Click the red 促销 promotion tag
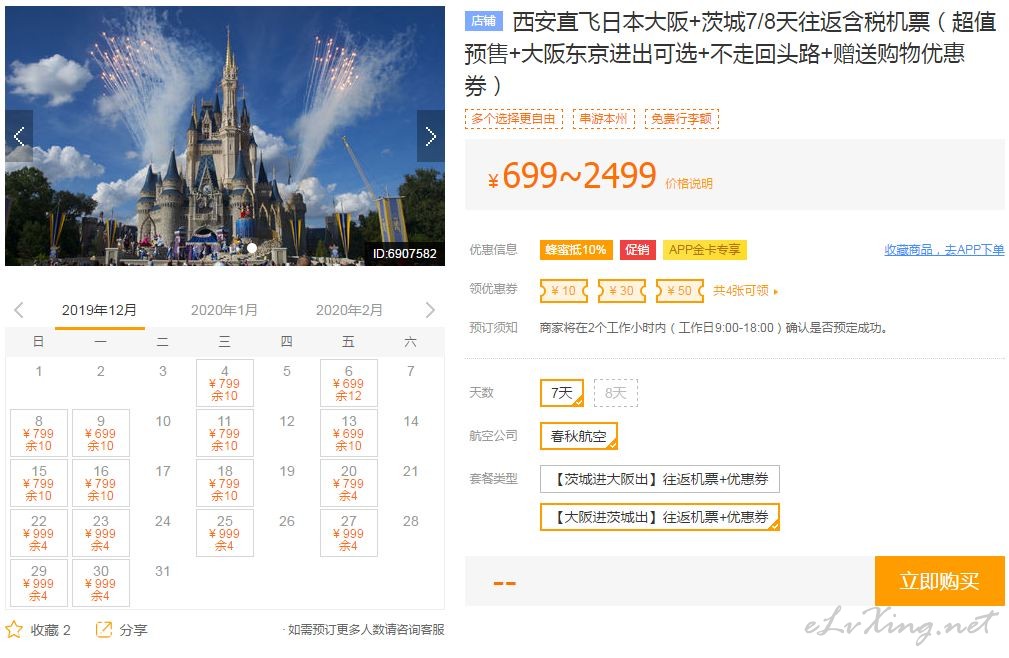The height and width of the screenshot is (658, 1009). coord(637,250)
